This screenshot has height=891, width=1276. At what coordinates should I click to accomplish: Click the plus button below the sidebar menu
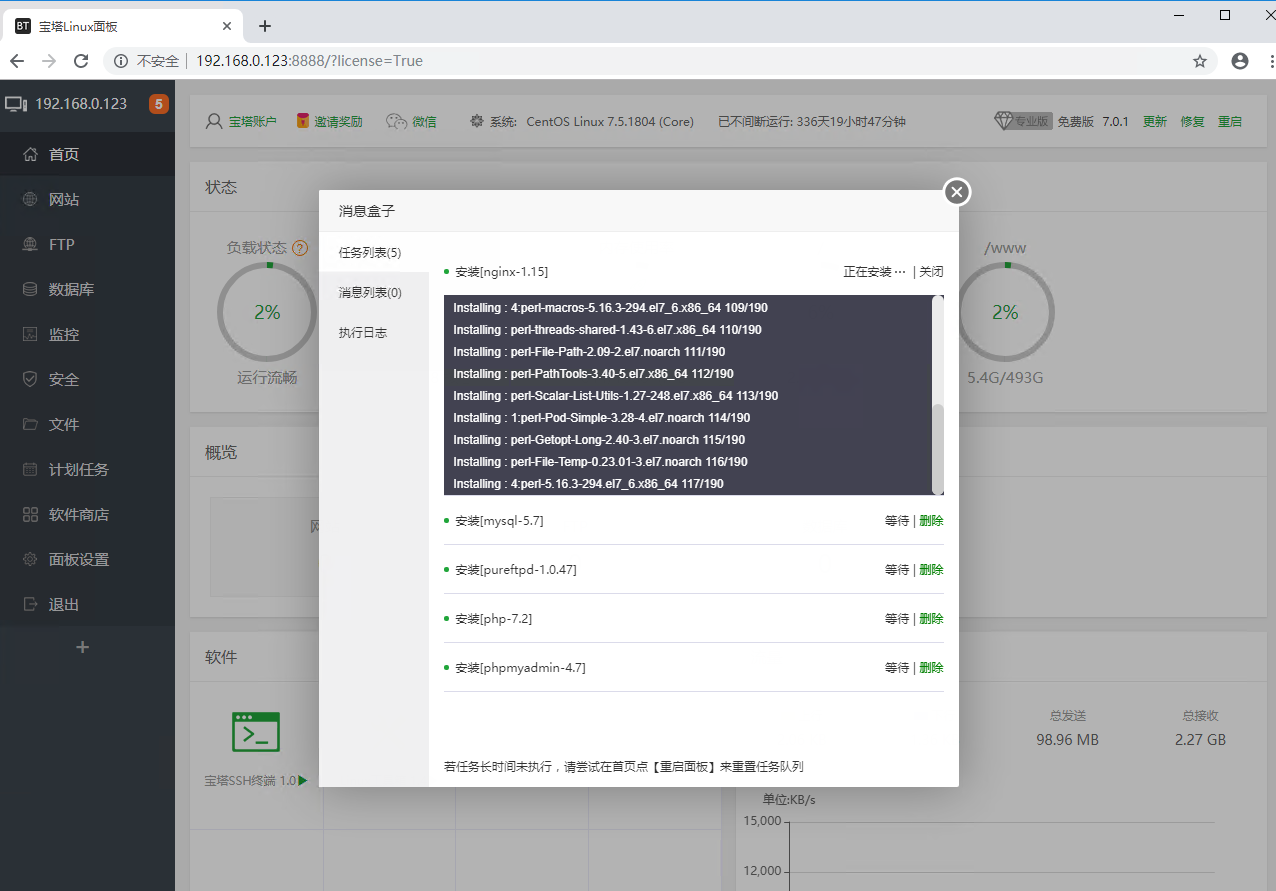coord(82,647)
